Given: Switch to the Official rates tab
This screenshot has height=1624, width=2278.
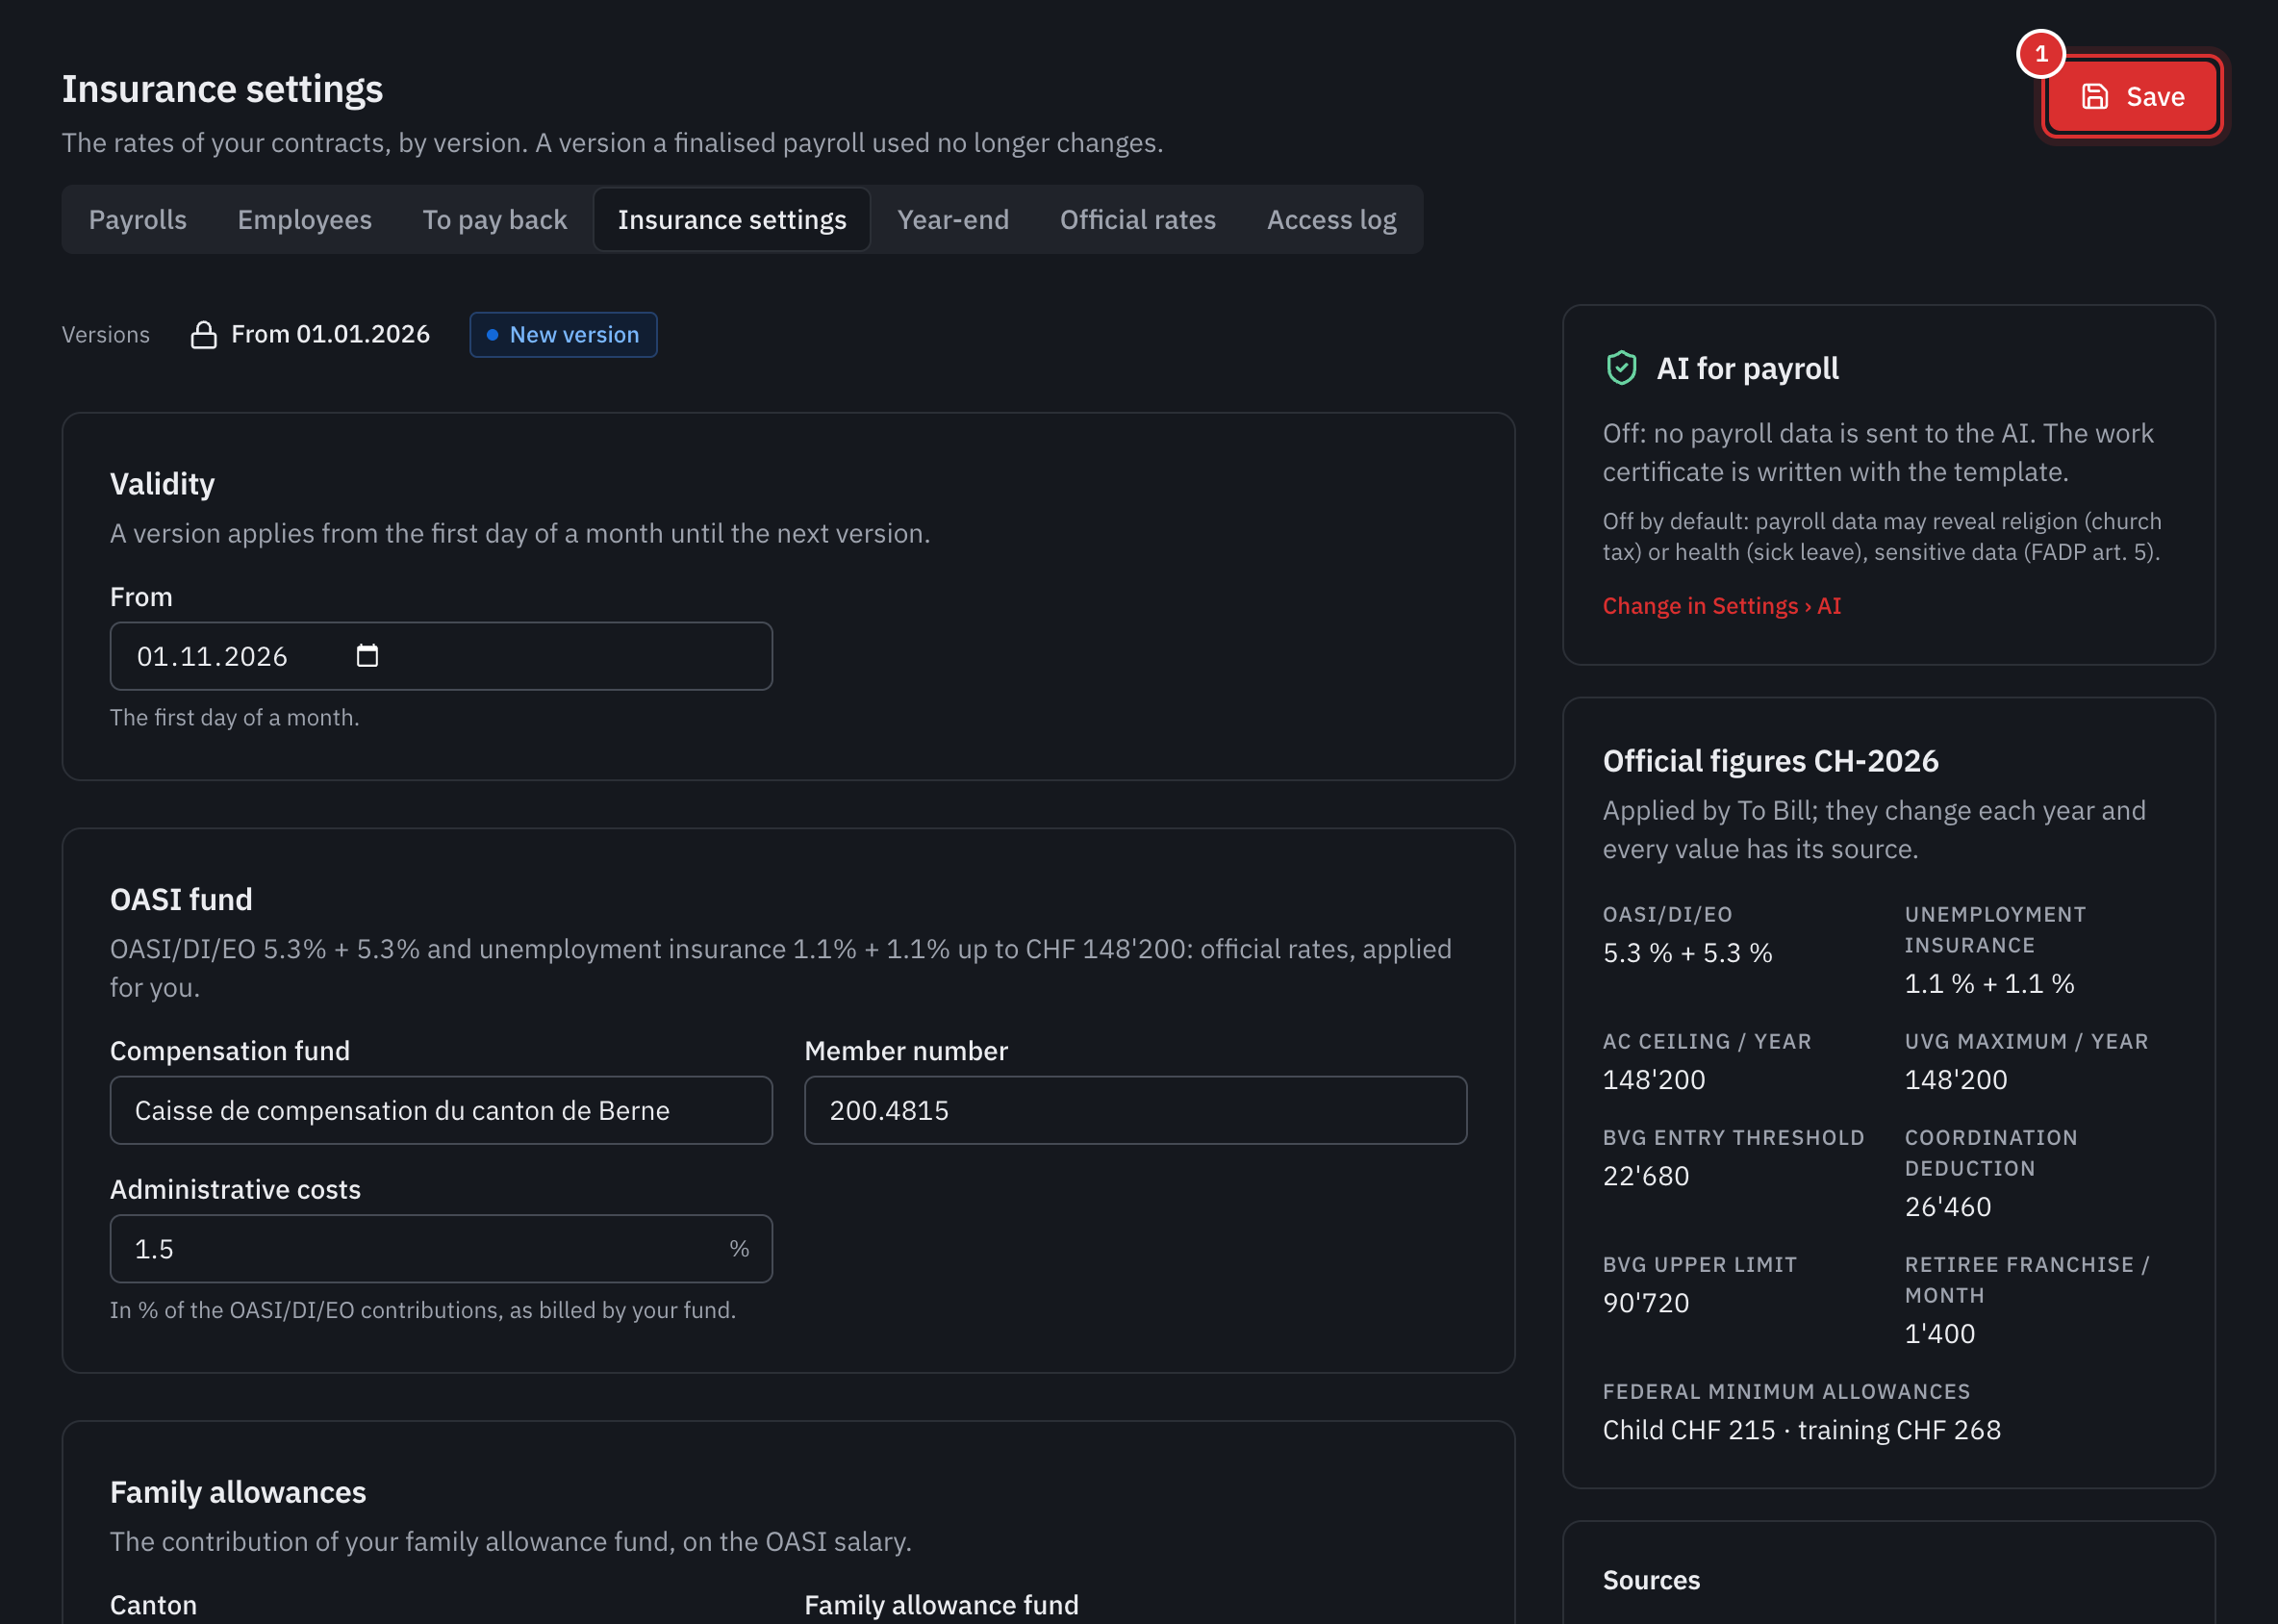Looking at the screenshot, I should tap(1137, 220).
